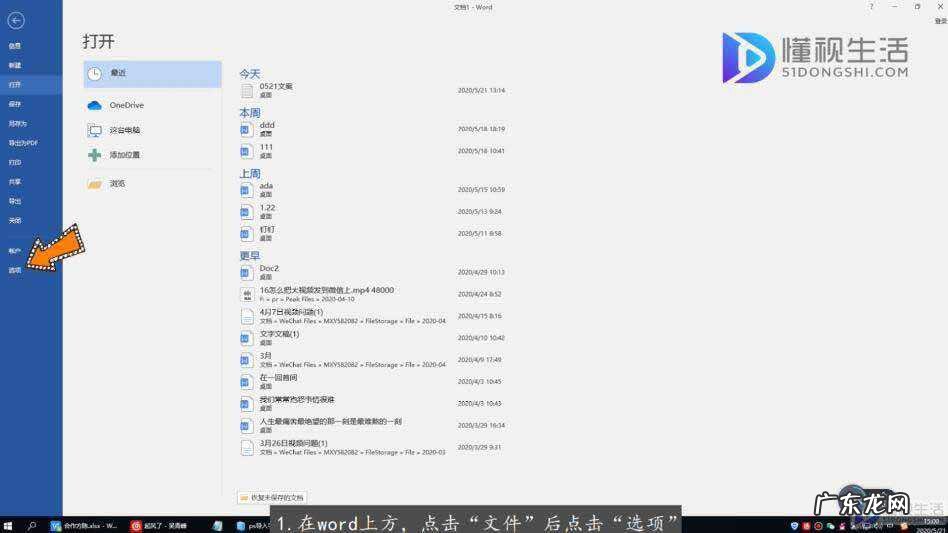Select the 最近 (Recent) location with clock icon
Viewport: 948px width, 533px height.
pyautogui.click(x=152, y=74)
